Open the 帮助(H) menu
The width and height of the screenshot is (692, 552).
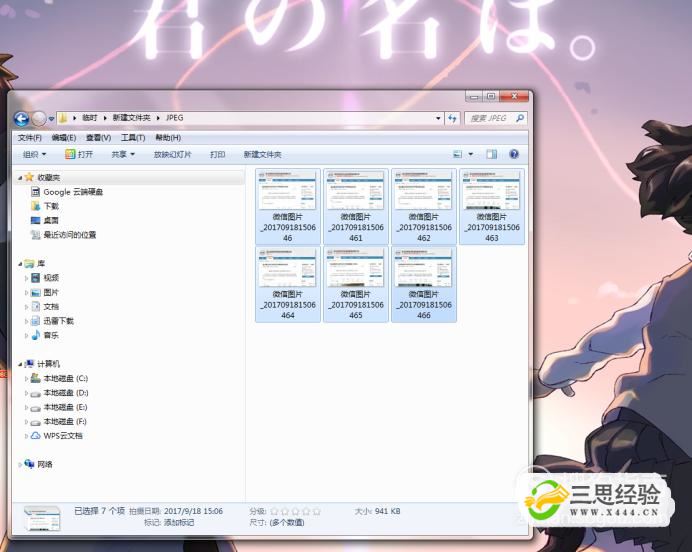(168, 138)
